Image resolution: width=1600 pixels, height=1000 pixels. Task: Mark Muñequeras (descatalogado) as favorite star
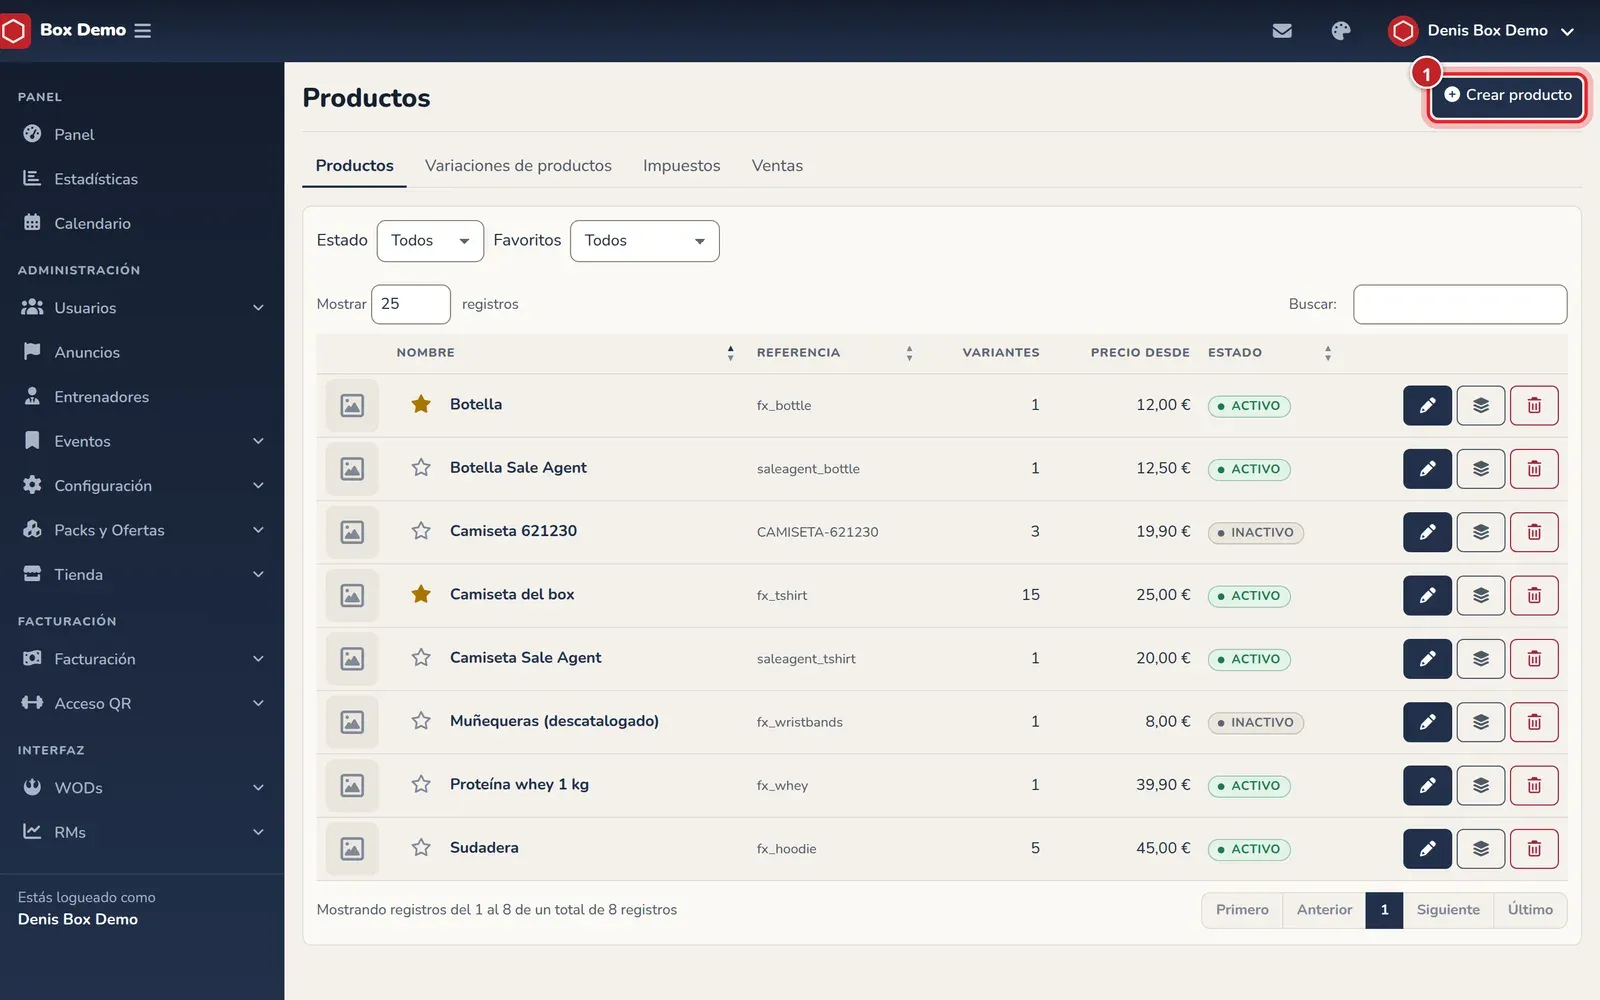coord(421,721)
